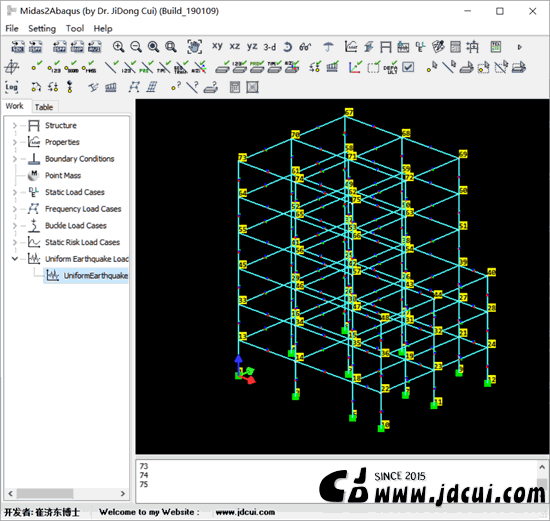
Task: Click the Zoom Out magnifier icon
Action: coord(136,47)
